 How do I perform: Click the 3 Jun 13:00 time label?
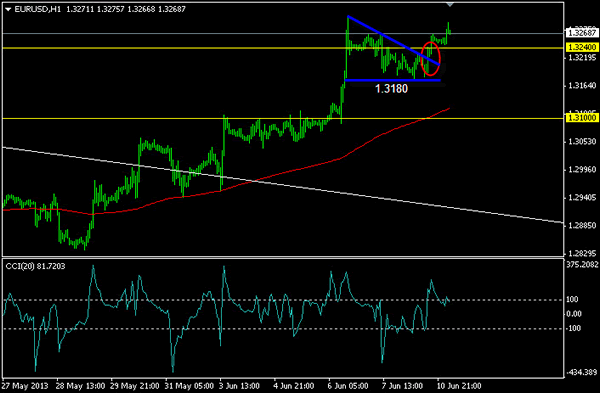(239, 386)
